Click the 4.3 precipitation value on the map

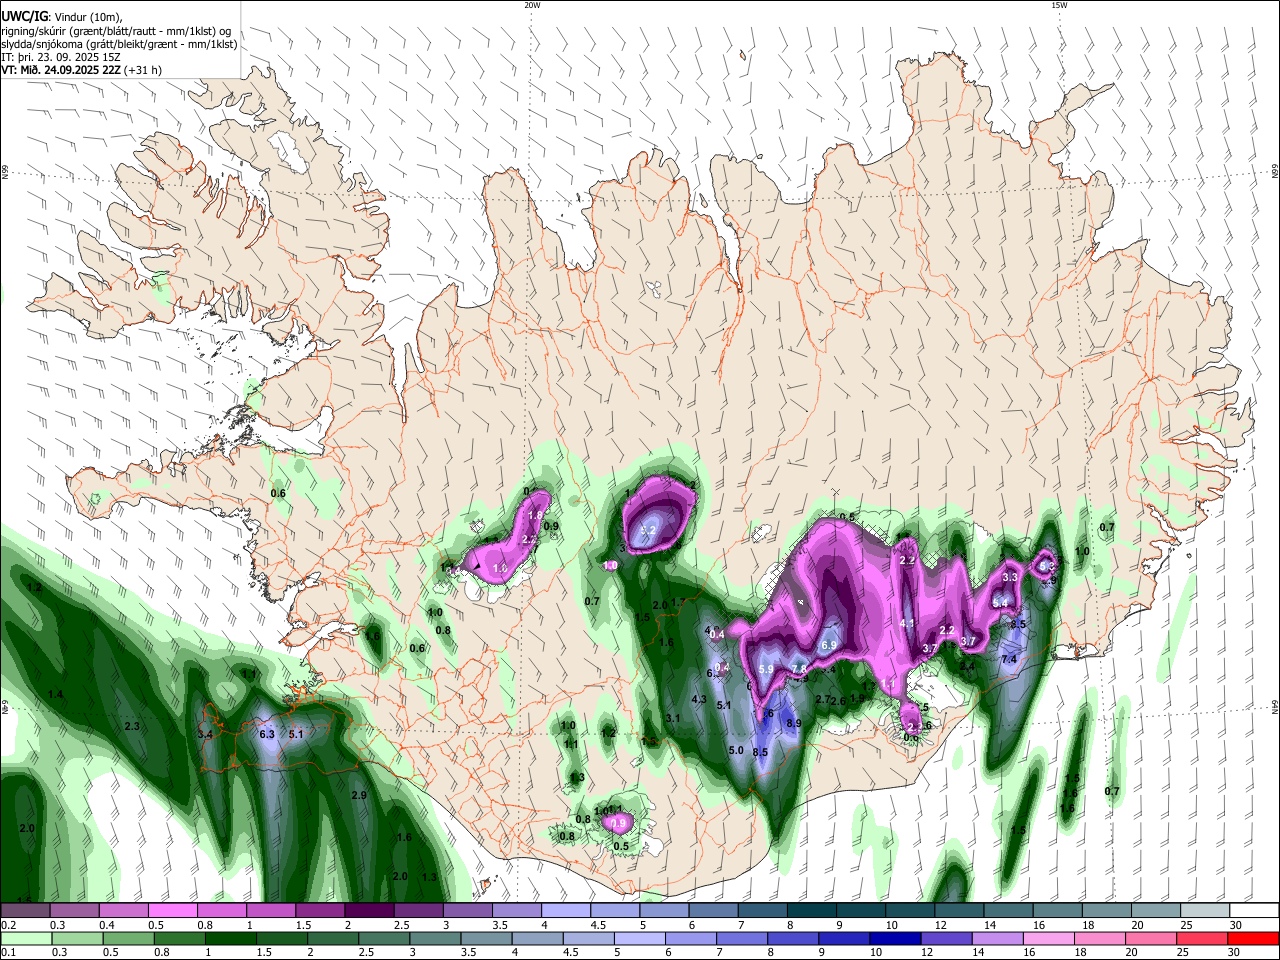[699, 699]
